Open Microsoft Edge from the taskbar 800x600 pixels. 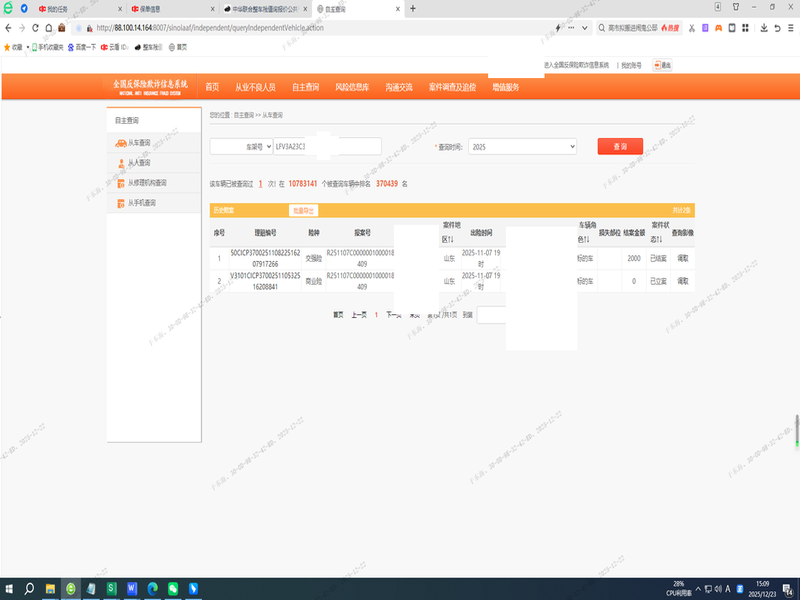[152, 588]
